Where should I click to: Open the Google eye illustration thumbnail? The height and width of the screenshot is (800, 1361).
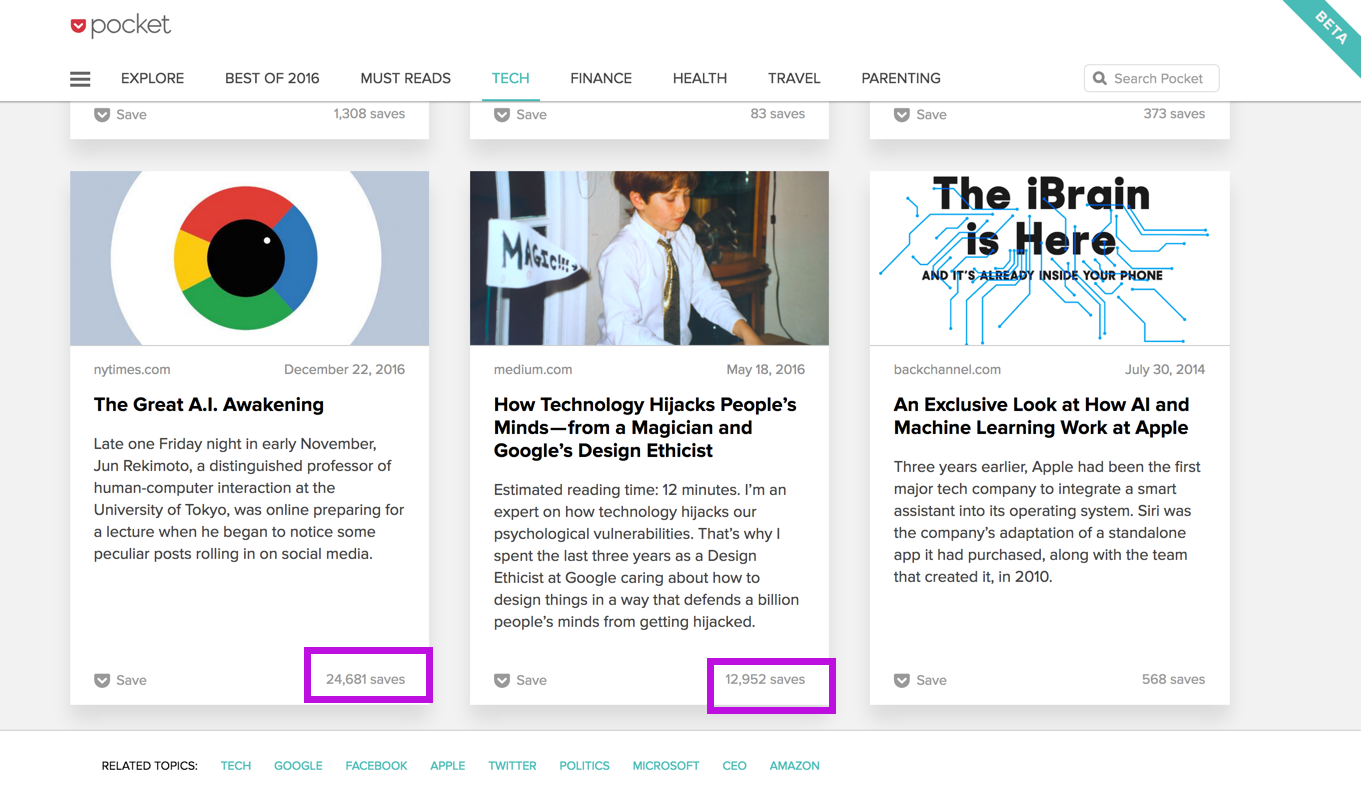pyautogui.click(x=250, y=258)
